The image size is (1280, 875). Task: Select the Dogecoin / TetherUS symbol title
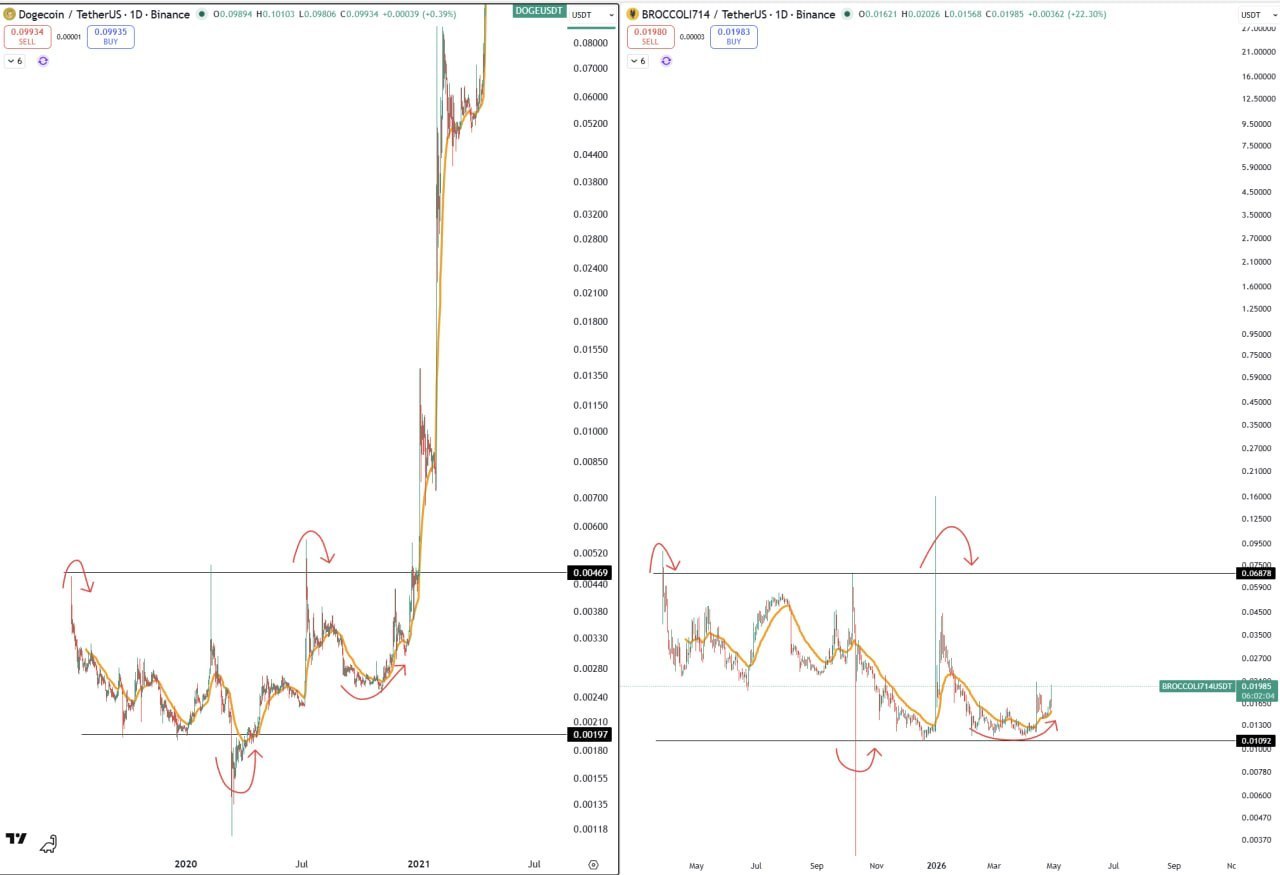(104, 14)
